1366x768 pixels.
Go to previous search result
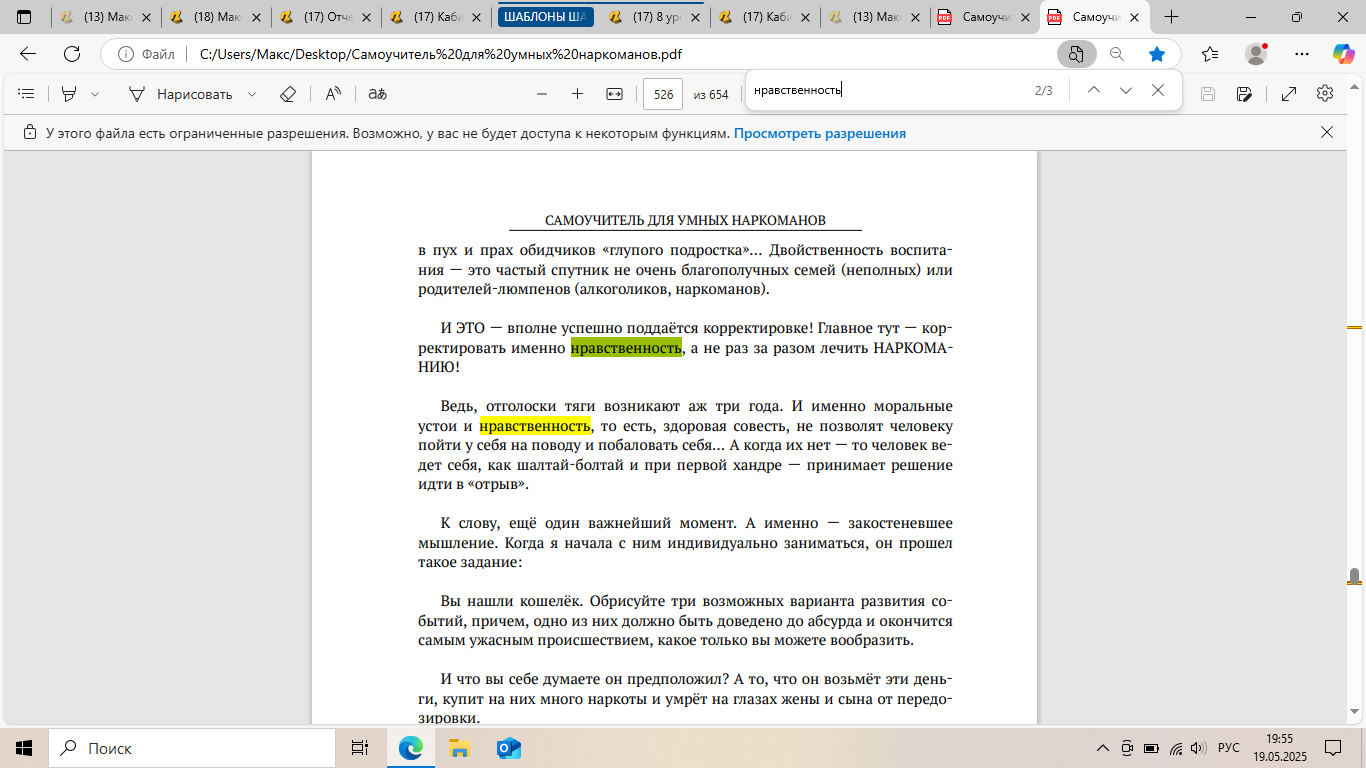[x=1093, y=90]
